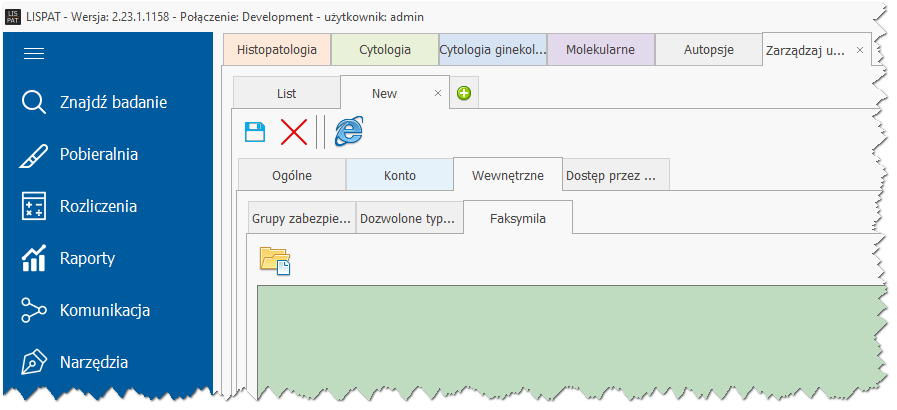This screenshot has height=410, width=897.
Task: Open the Konto tab
Action: (x=399, y=175)
